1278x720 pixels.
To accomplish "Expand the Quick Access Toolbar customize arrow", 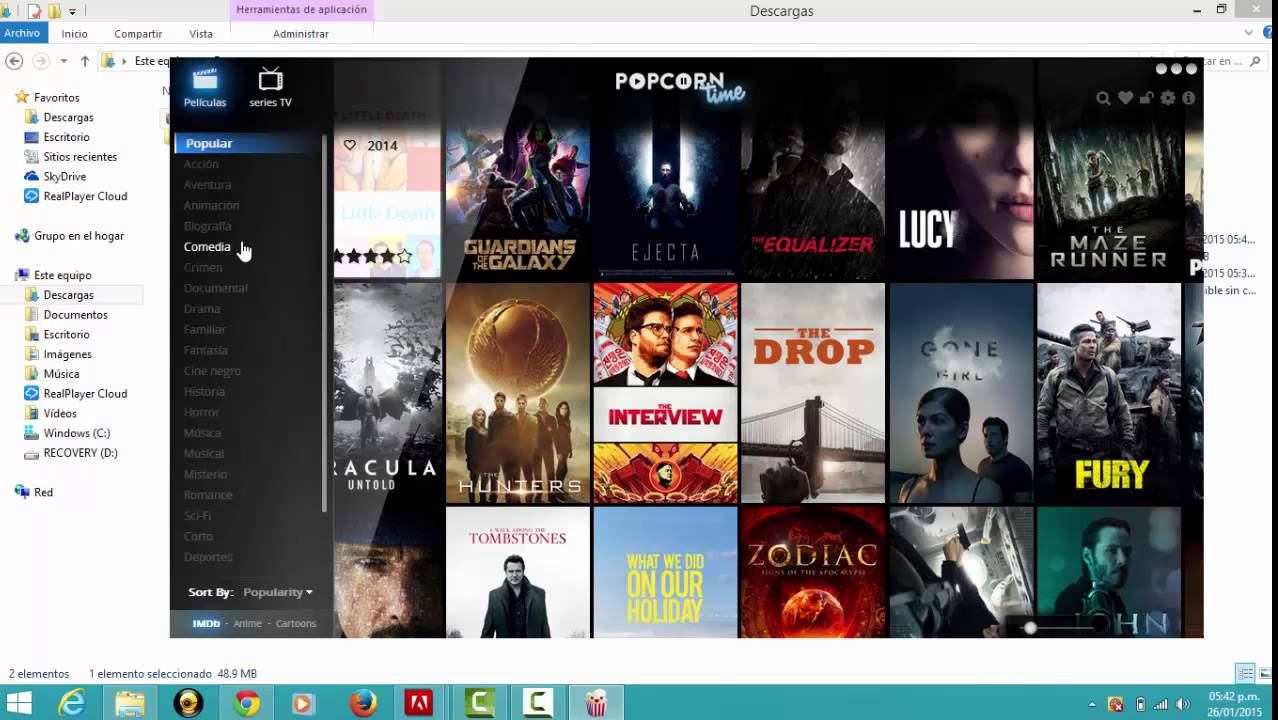I will click(x=73, y=11).
